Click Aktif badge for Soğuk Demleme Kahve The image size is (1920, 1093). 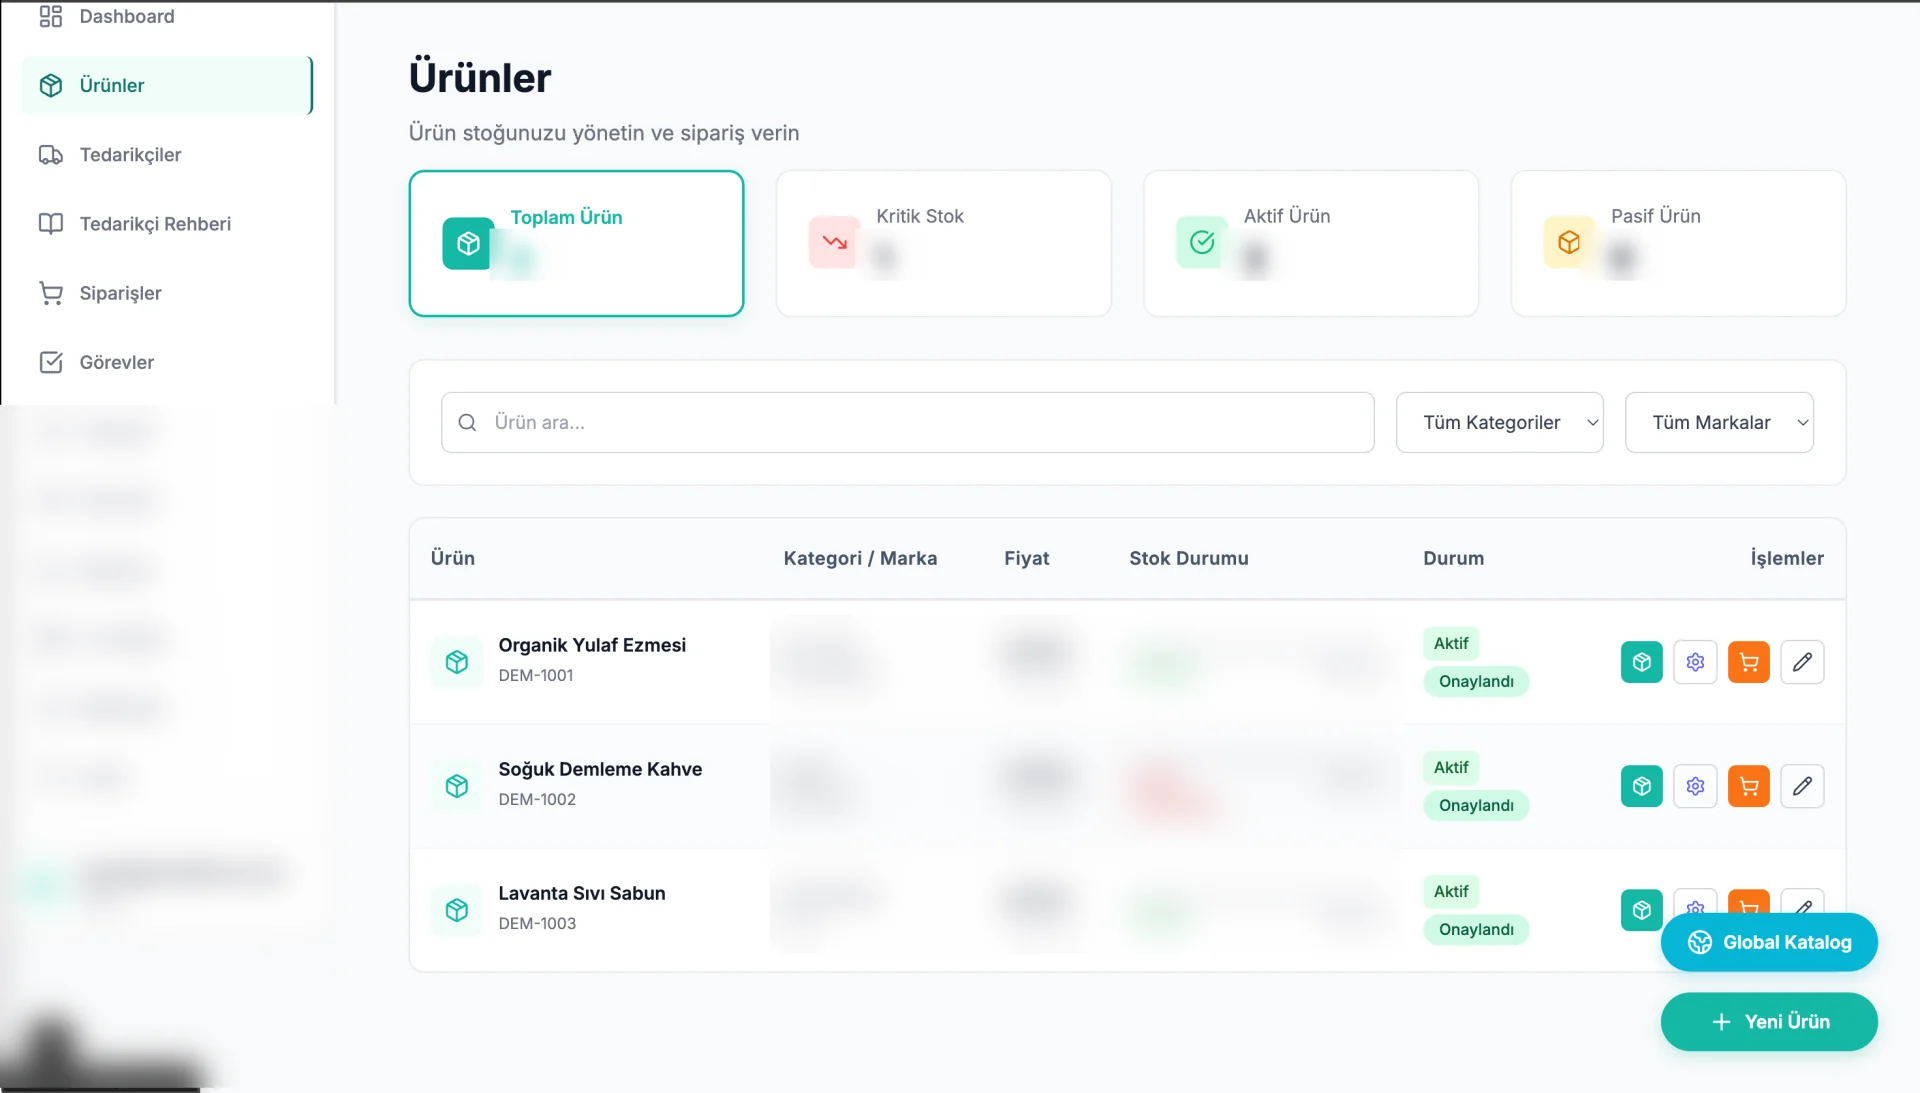click(1451, 767)
